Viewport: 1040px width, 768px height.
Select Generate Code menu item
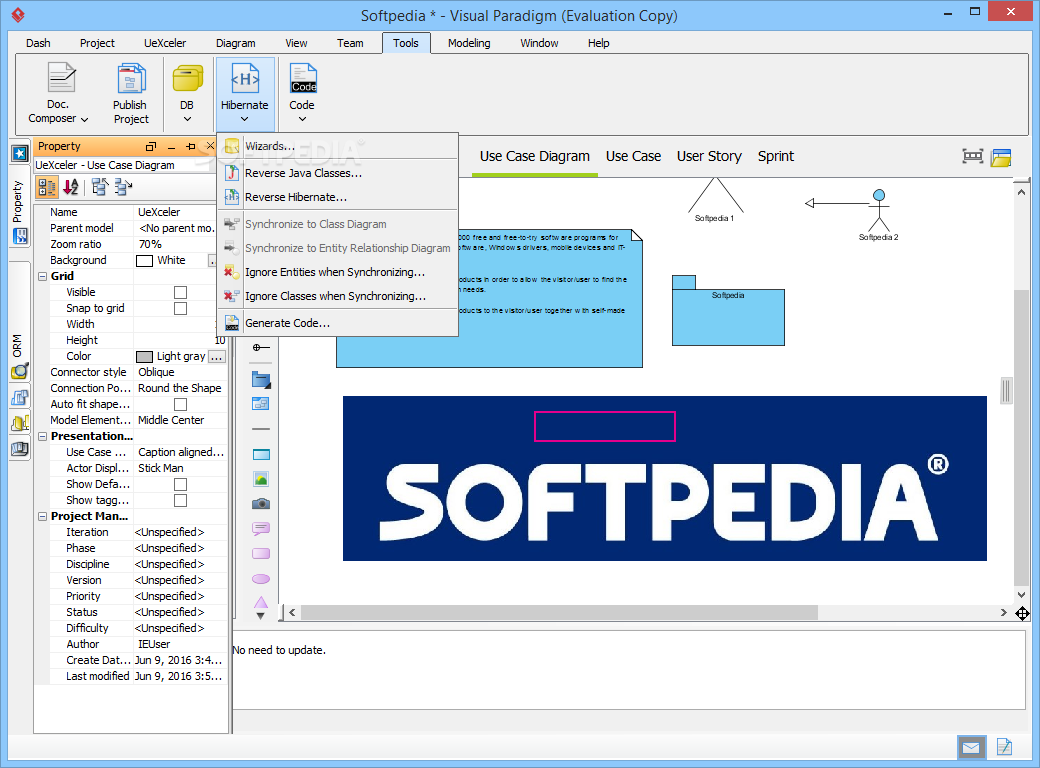[338, 323]
